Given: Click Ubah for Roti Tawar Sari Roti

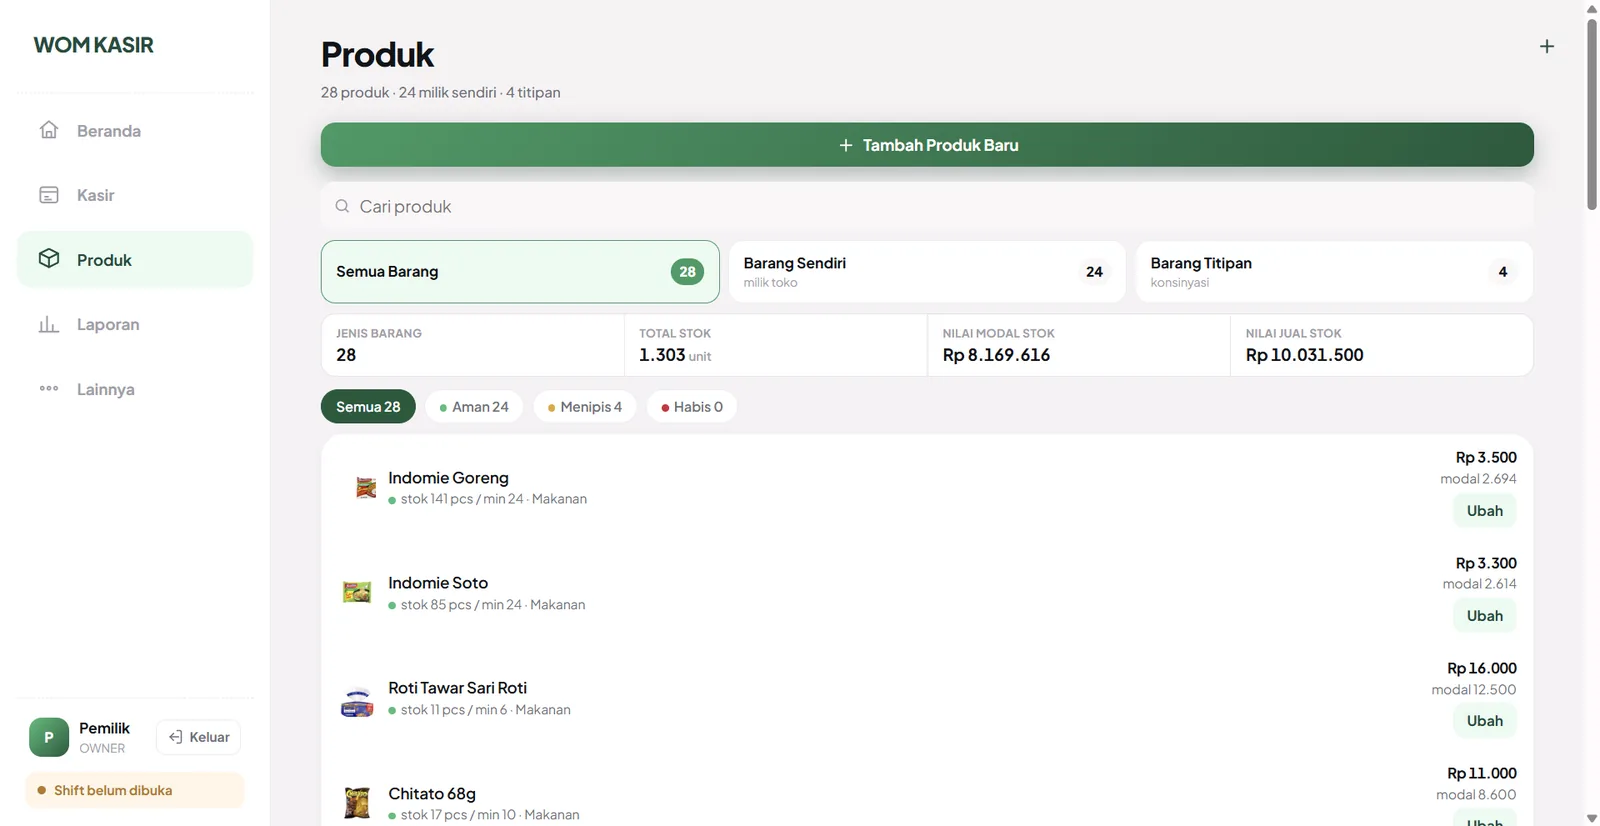Looking at the screenshot, I should pos(1484,721).
